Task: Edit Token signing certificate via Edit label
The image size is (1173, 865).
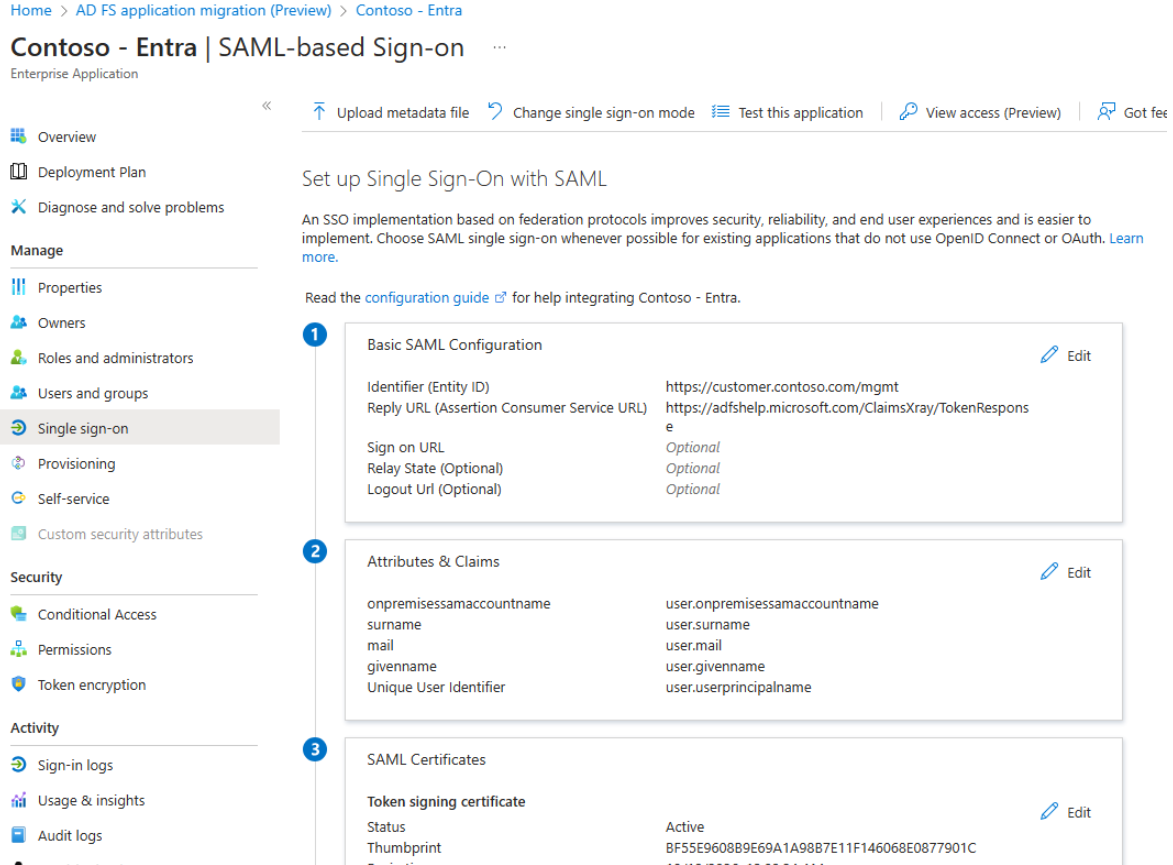Action: tap(1079, 813)
